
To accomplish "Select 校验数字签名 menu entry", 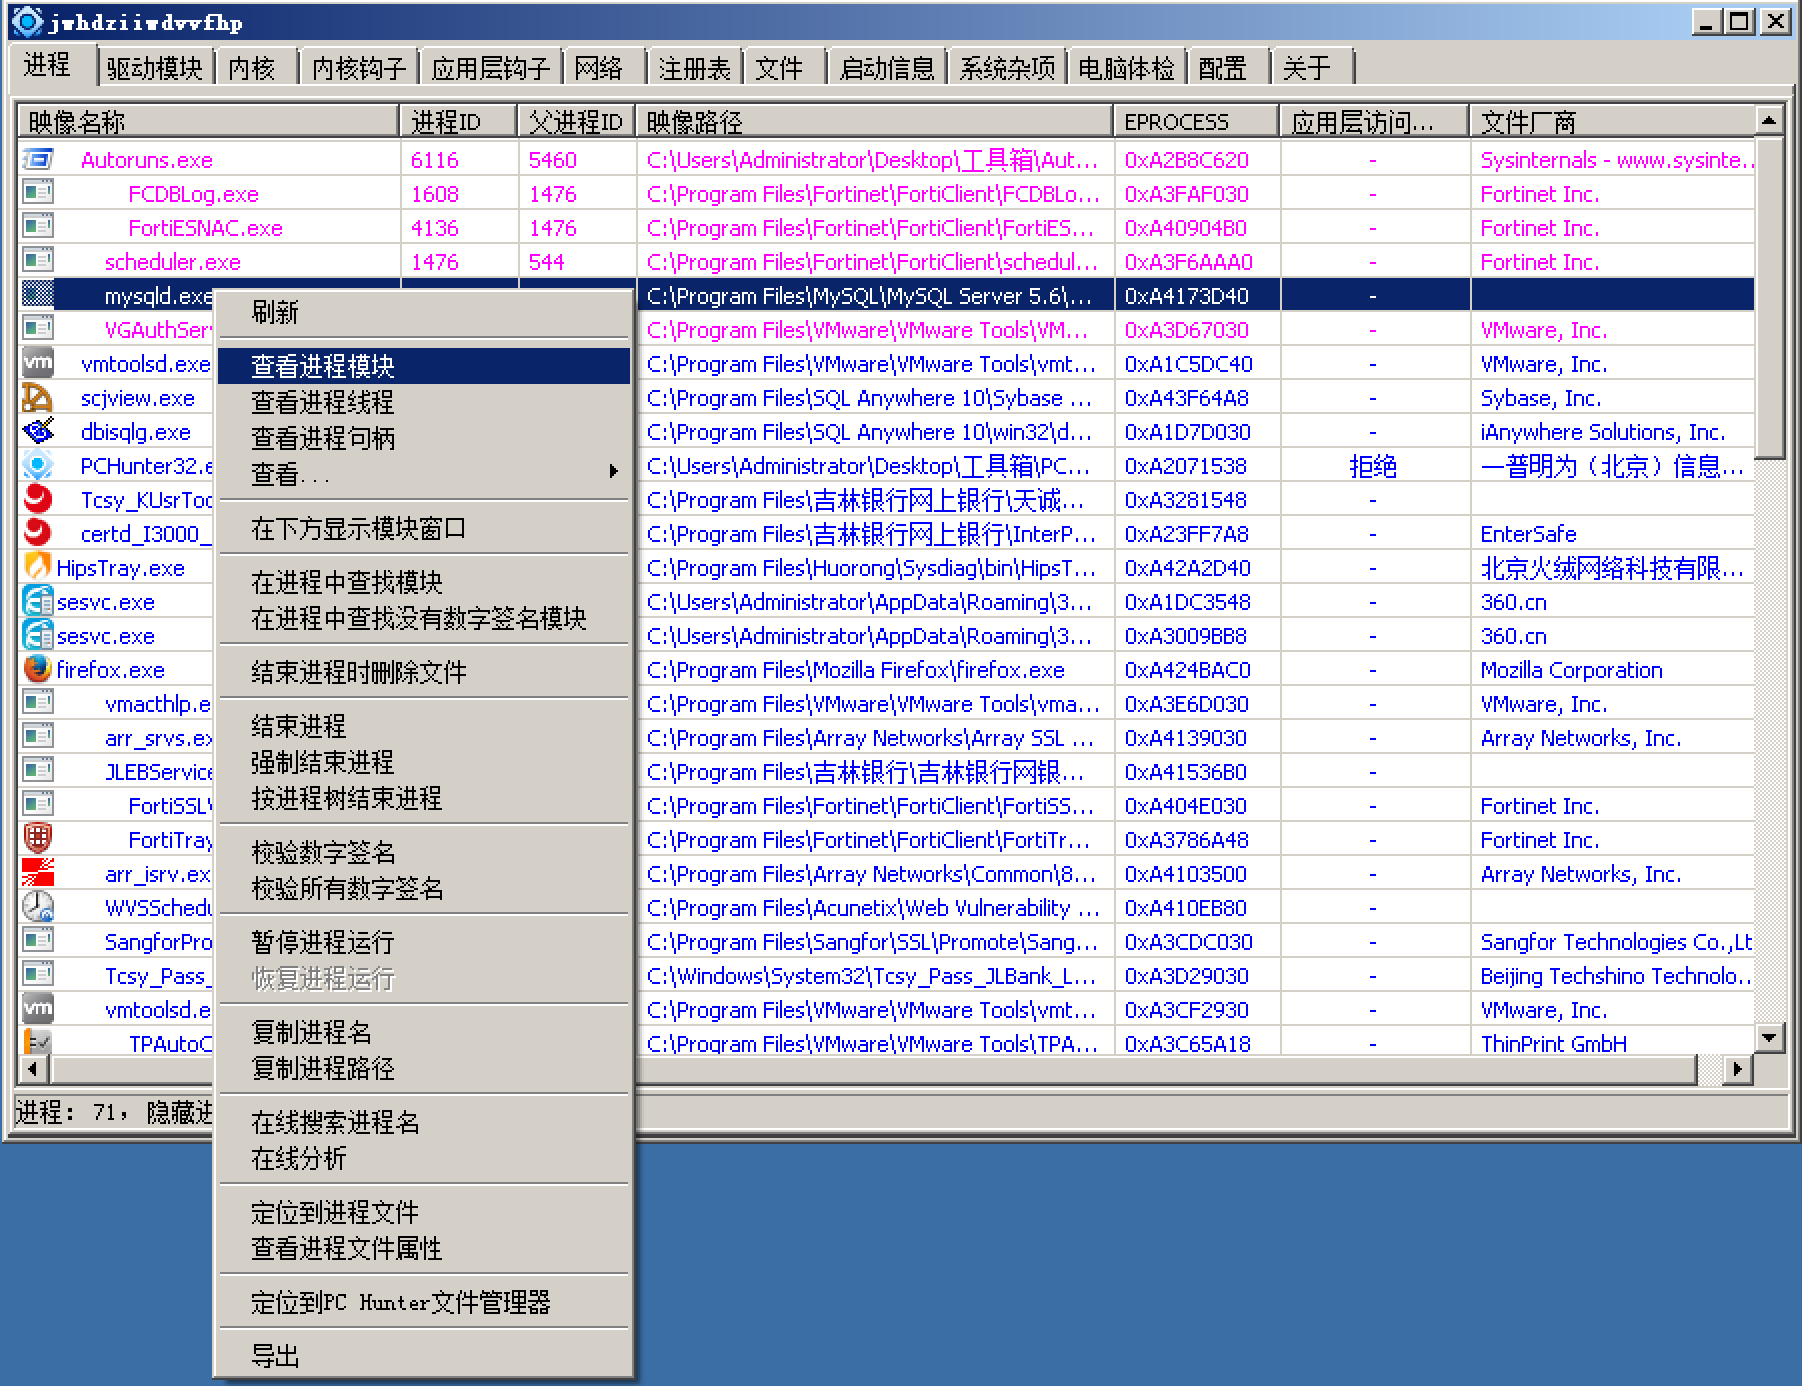I will pos(424,852).
